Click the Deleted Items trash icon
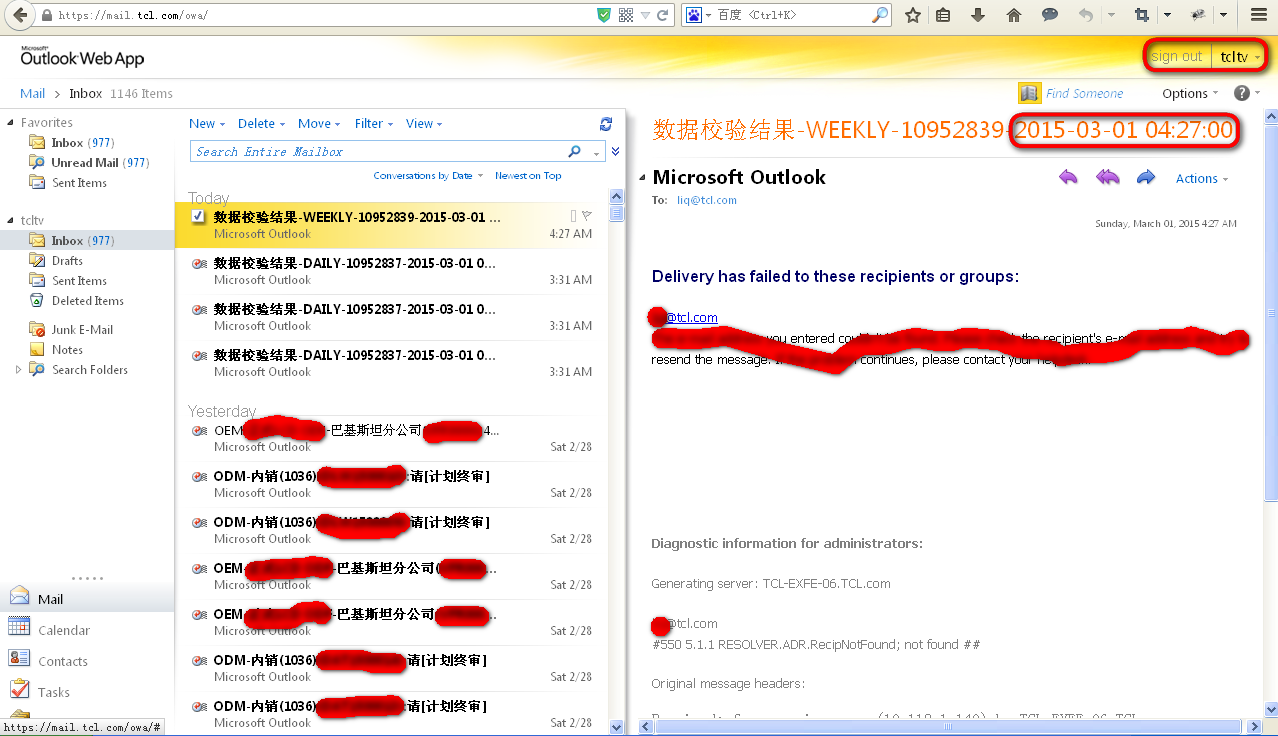 pyautogui.click(x=37, y=301)
